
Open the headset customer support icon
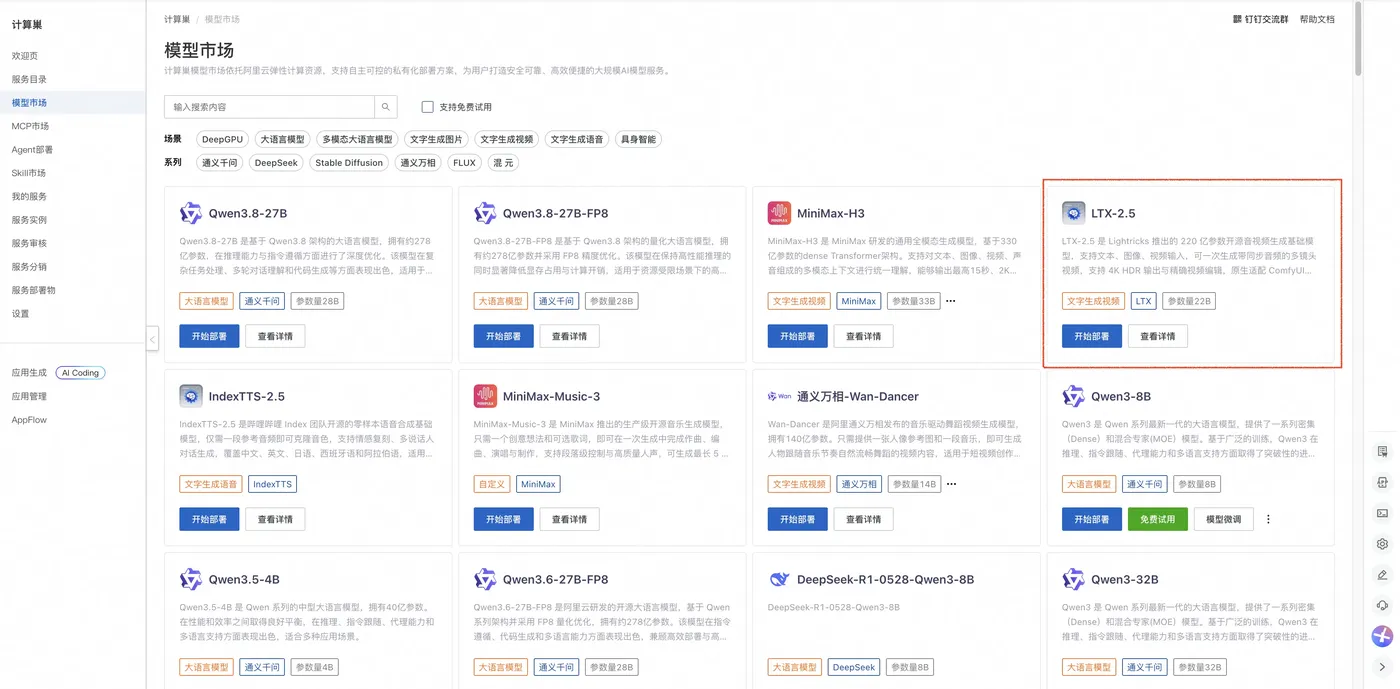[1382, 606]
